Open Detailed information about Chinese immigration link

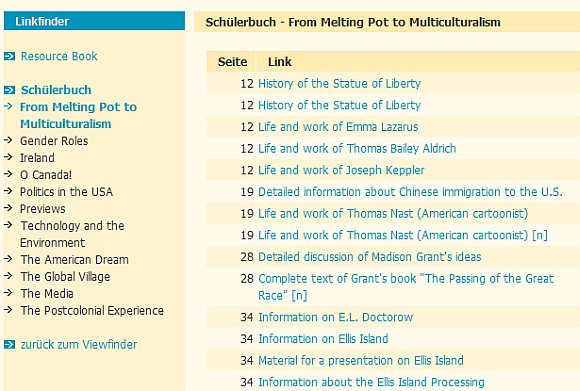click(x=410, y=192)
